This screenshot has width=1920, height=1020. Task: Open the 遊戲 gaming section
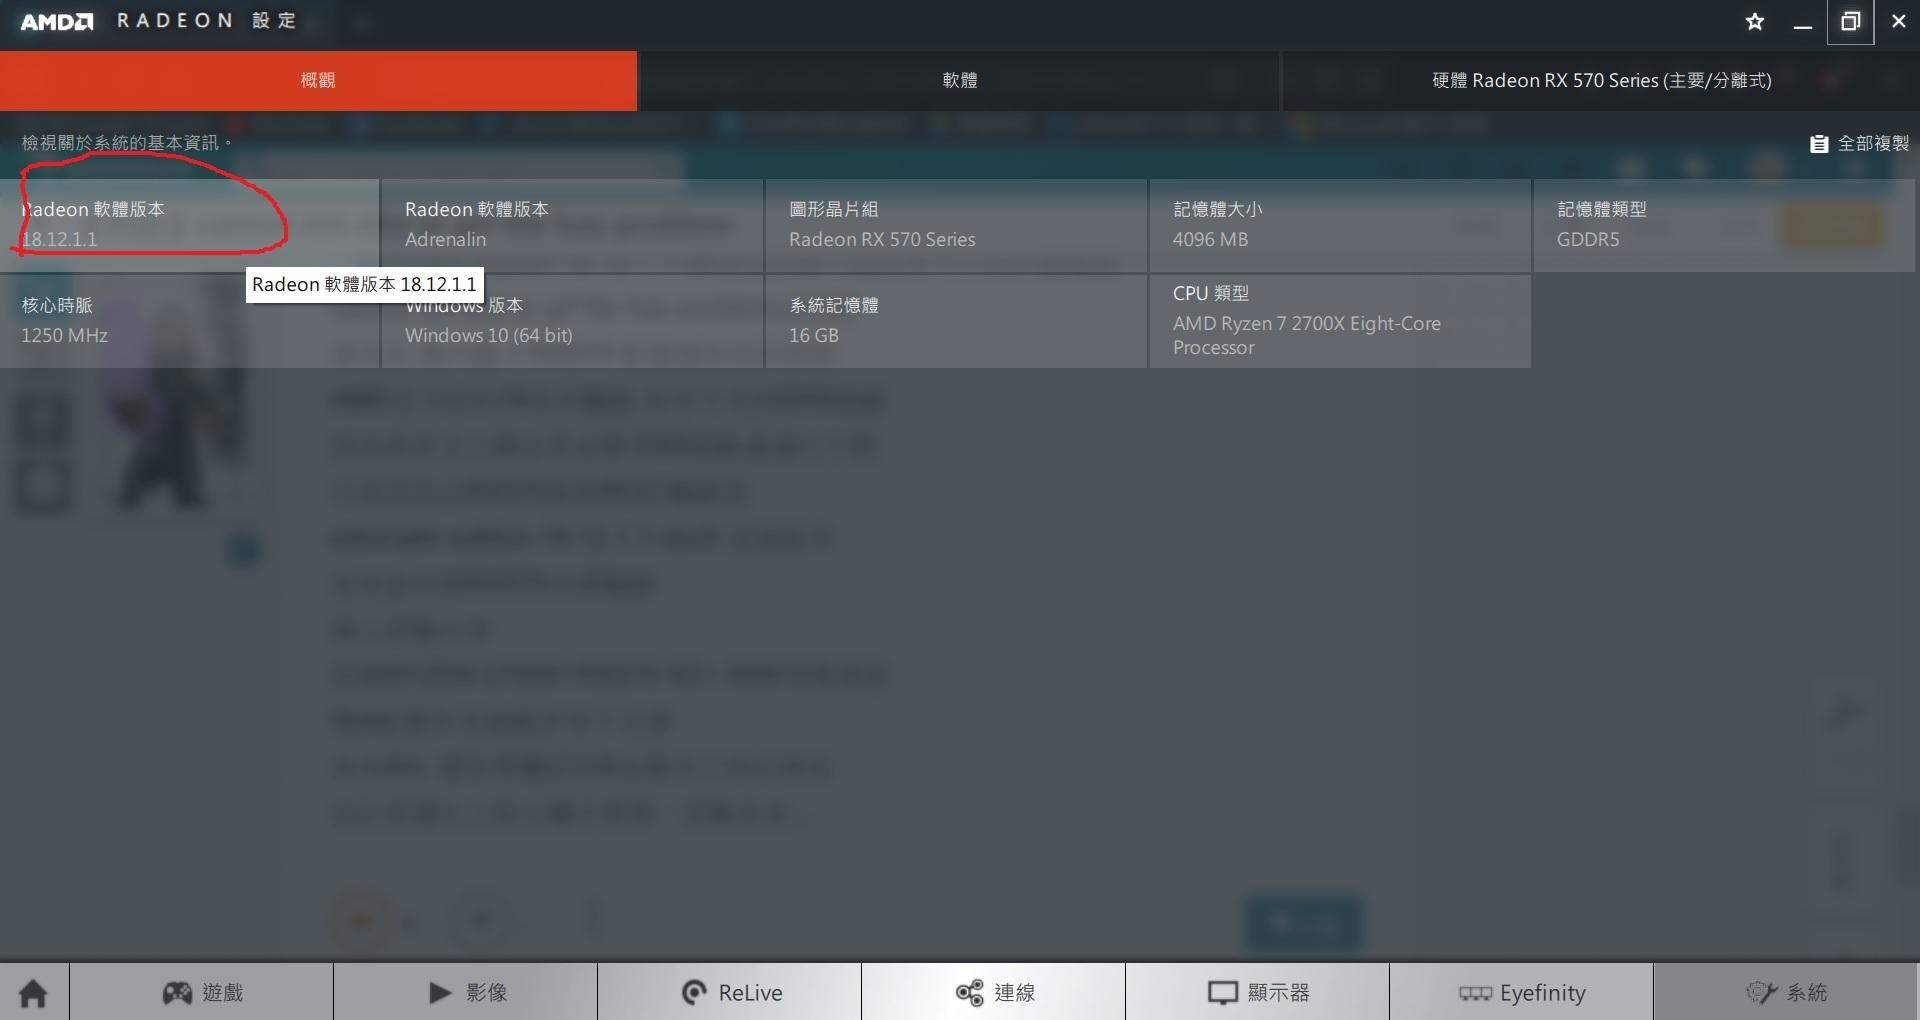pos(201,992)
